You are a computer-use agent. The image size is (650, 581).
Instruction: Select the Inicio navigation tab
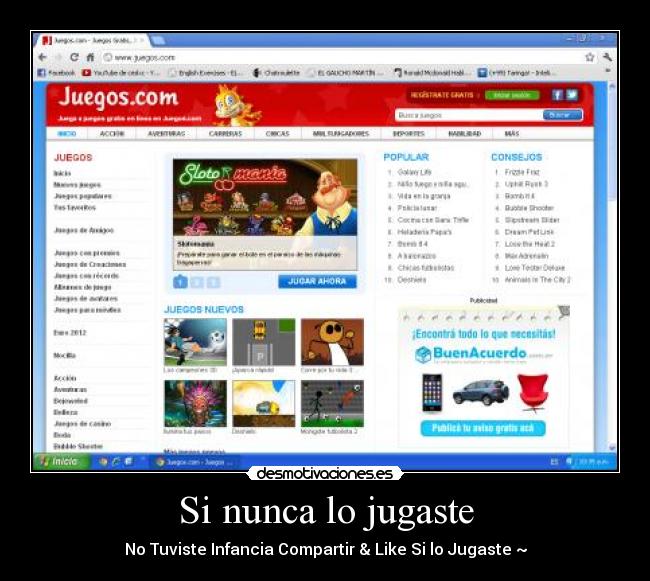(x=67, y=133)
